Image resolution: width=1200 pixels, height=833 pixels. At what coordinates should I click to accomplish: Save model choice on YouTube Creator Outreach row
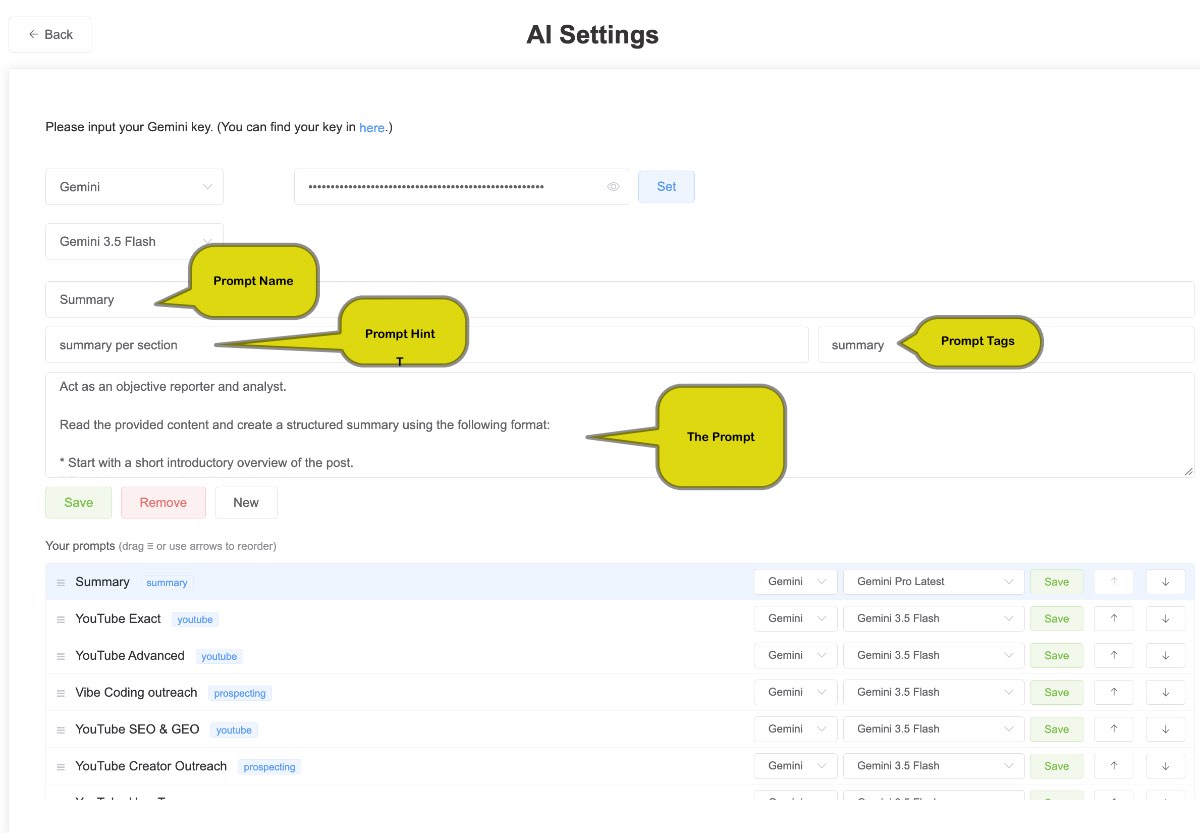(x=1057, y=766)
